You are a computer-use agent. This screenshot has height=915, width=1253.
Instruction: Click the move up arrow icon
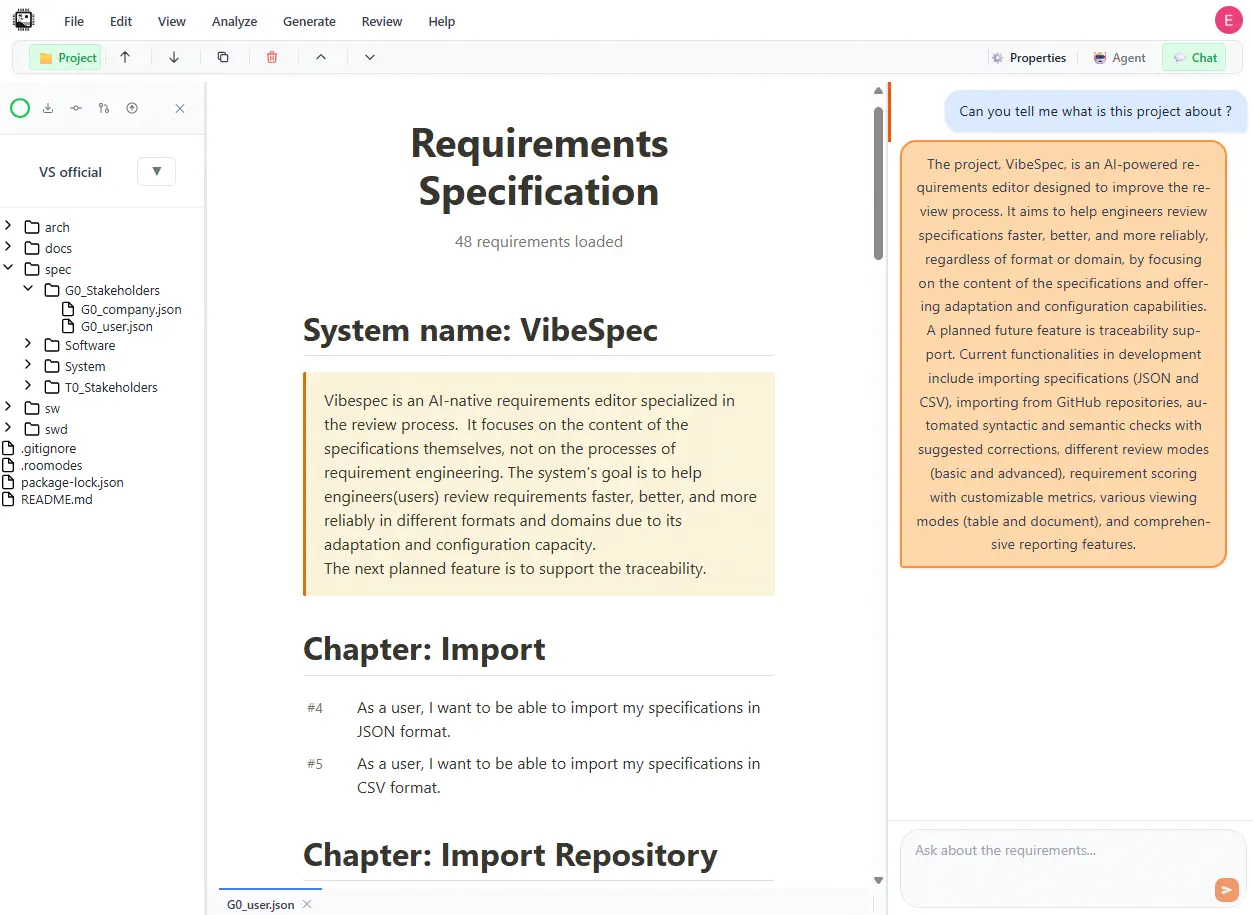(x=125, y=57)
